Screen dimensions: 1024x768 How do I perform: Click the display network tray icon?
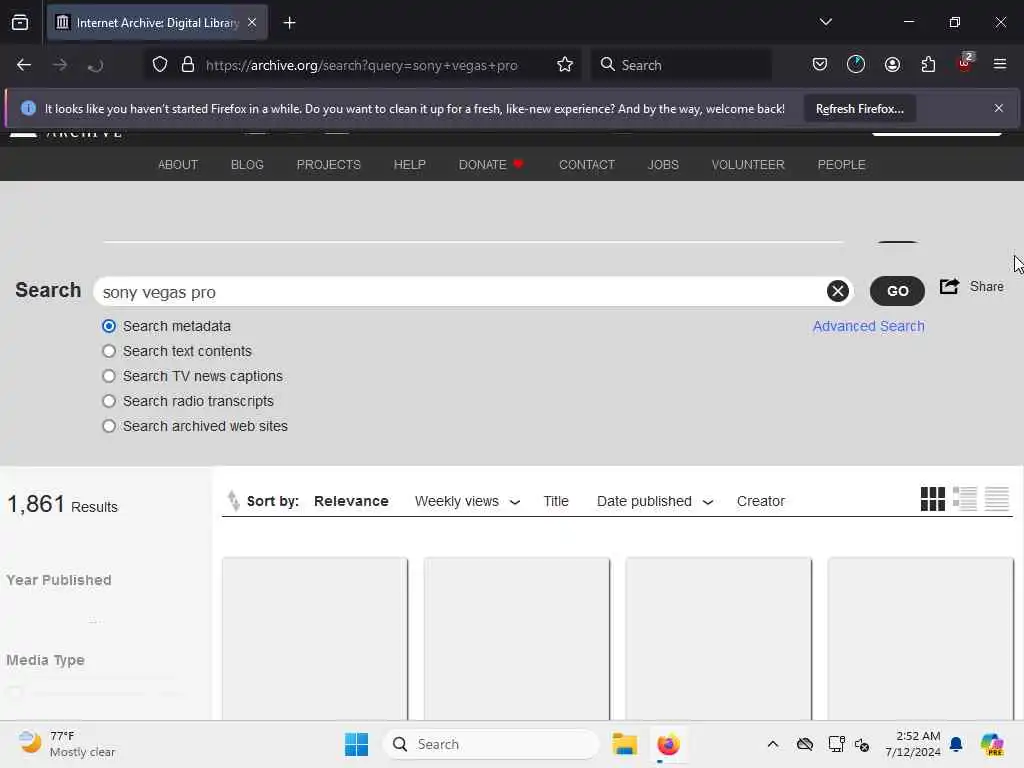[x=836, y=744]
